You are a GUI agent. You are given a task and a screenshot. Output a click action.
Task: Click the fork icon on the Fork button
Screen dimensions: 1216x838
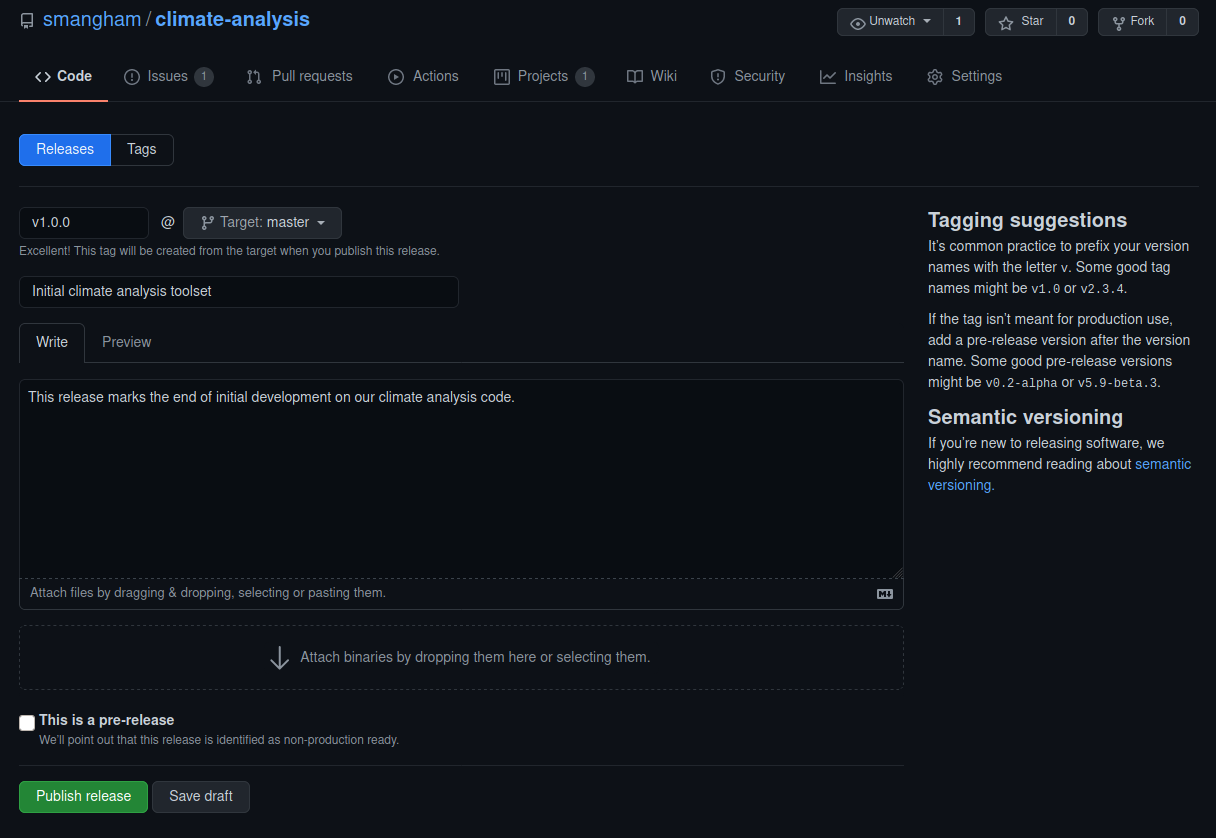click(1119, 22)
